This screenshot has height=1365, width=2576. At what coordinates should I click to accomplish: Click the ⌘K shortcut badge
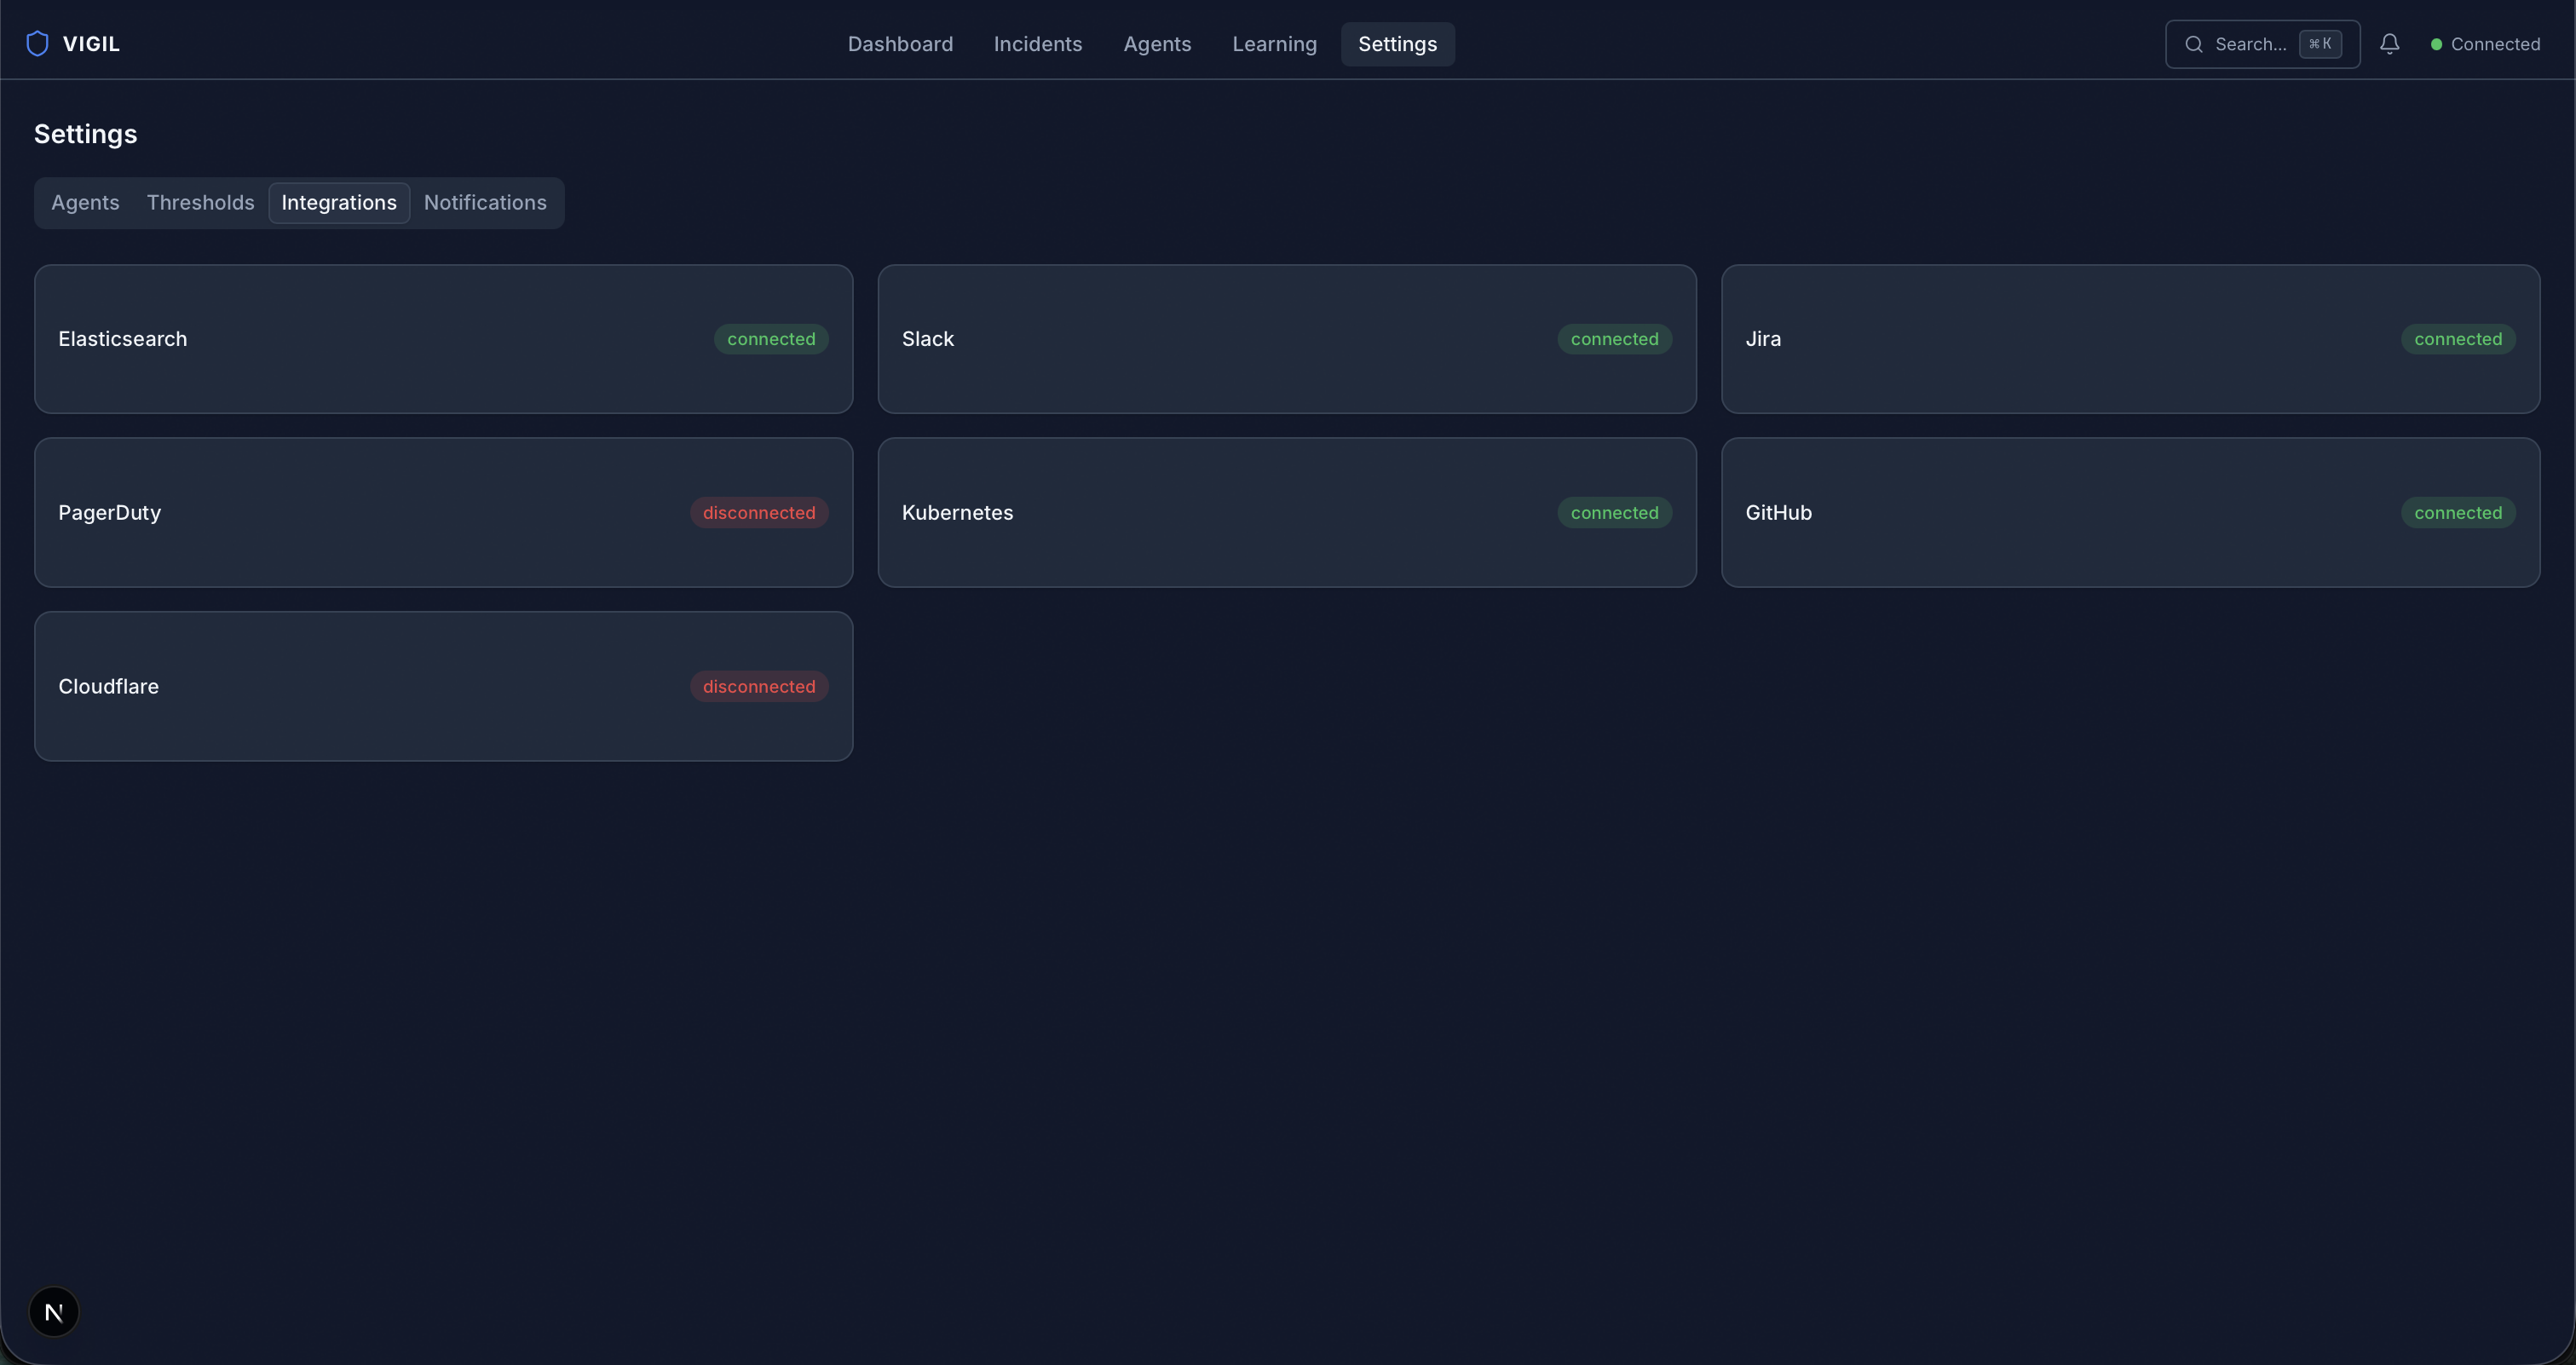point(2319,44)
